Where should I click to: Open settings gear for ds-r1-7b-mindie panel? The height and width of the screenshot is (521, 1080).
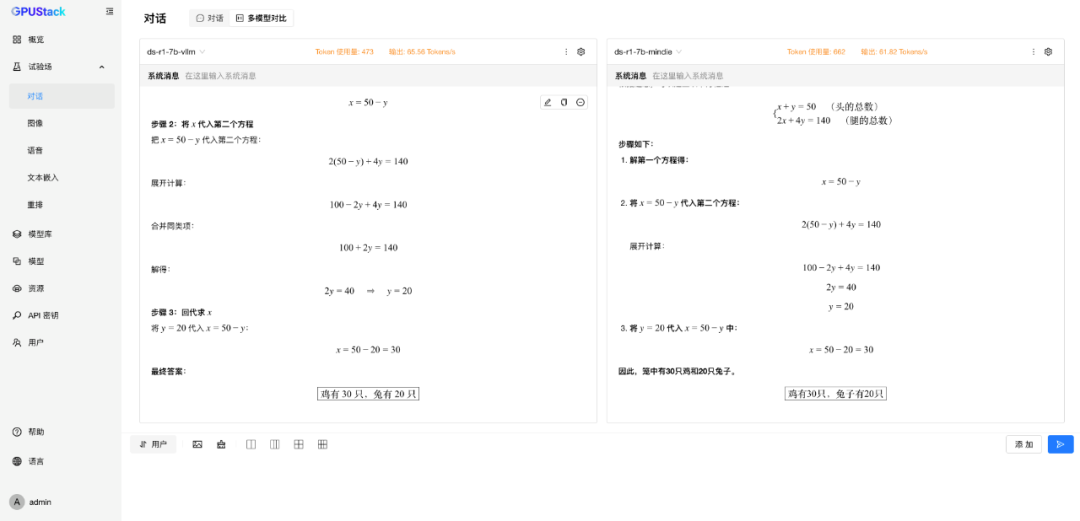tap(1048, 52)
